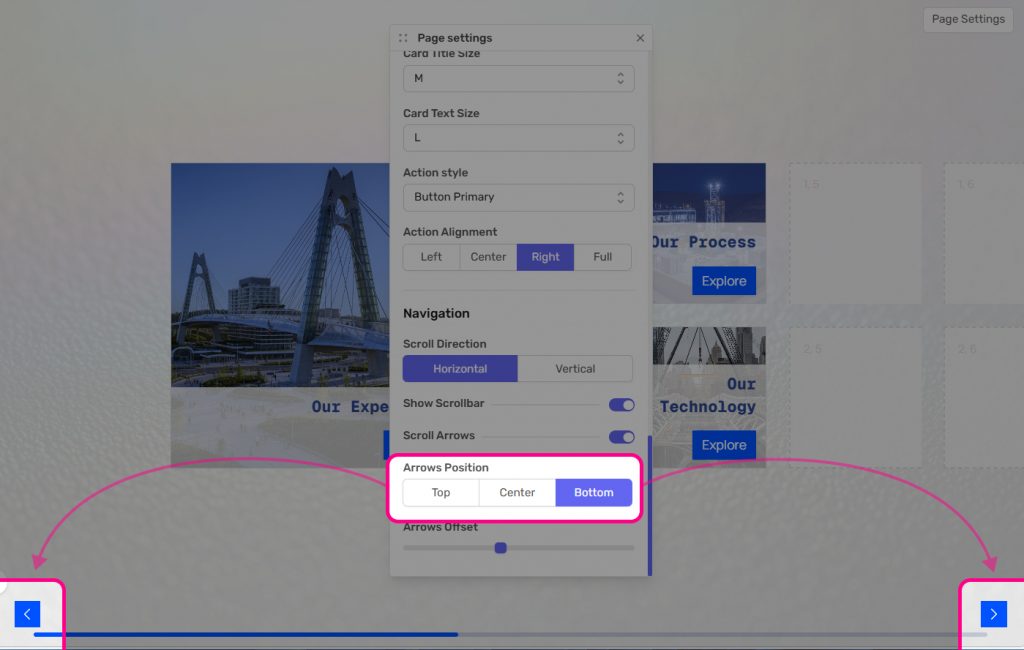This screenshot has width=1024, height=650.
Task: Select Vertical scroll direction
Action: [x=575, y=369]
